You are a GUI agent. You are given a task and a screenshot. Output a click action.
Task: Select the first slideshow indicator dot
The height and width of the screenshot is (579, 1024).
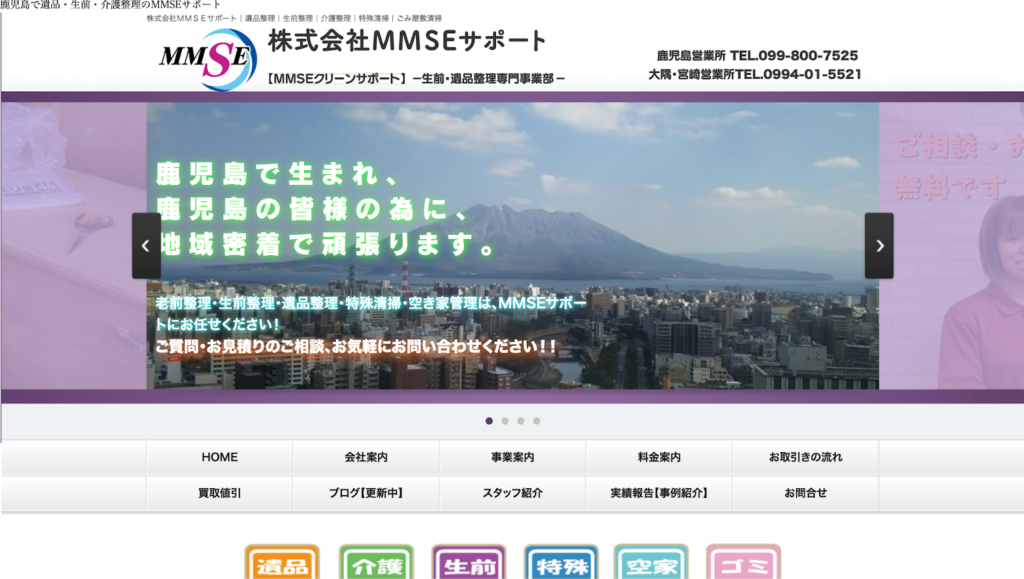point(489,421)
